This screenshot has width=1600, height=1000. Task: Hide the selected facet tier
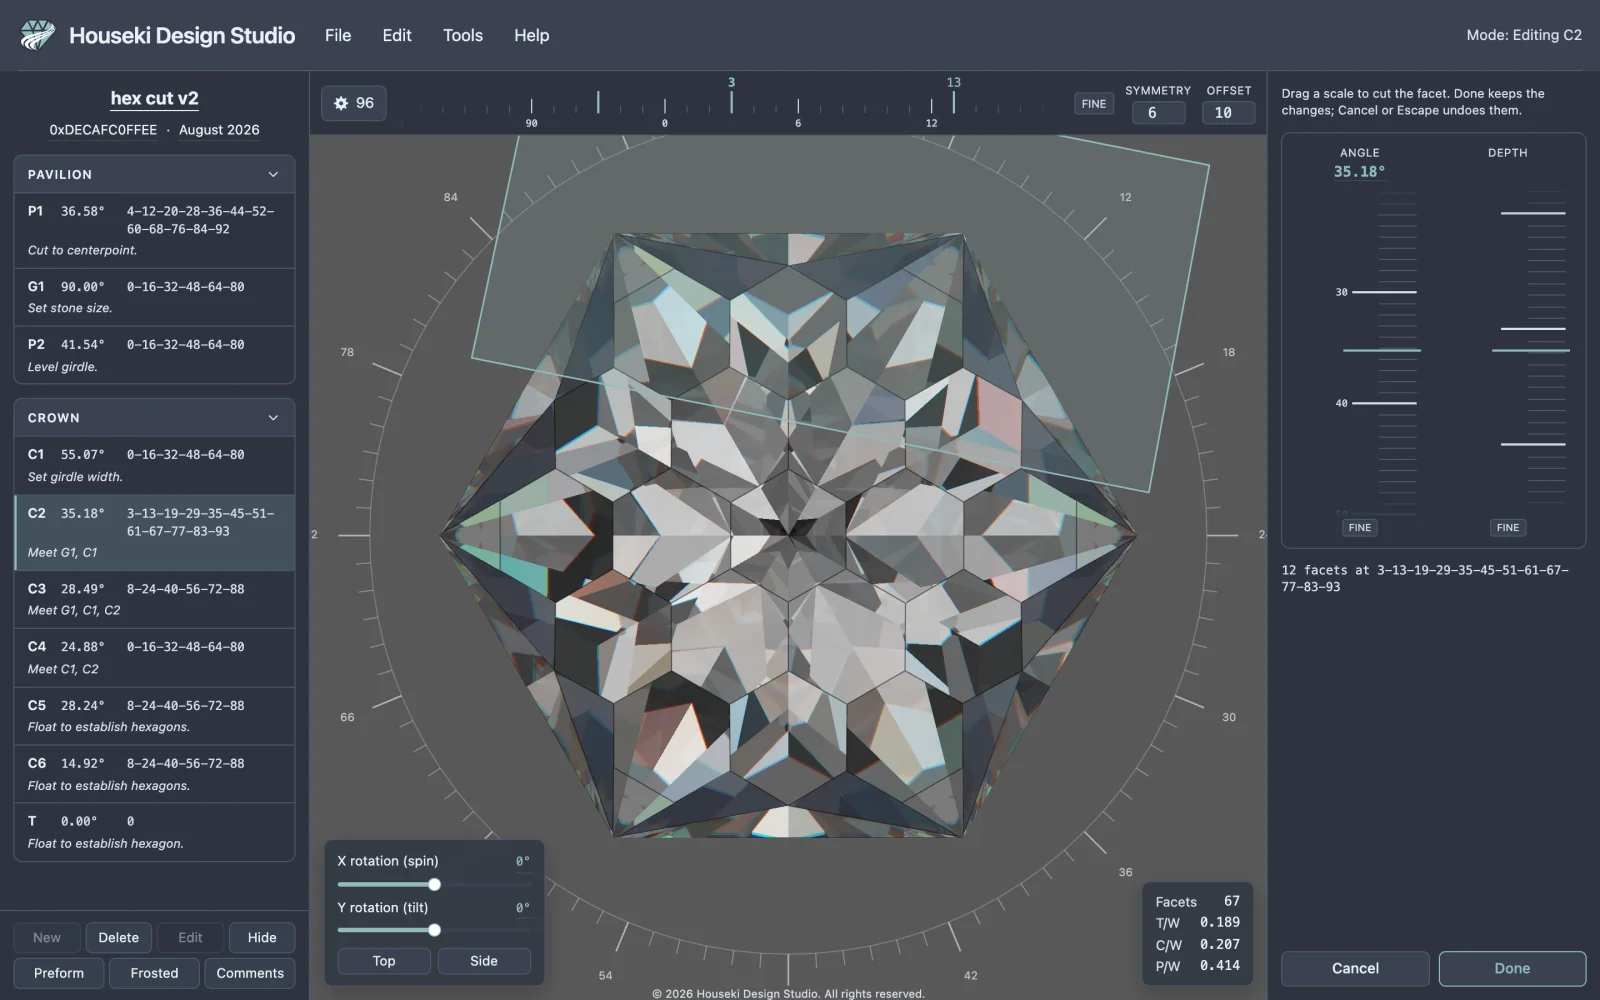pyautogui.click(x=262, y=938)
